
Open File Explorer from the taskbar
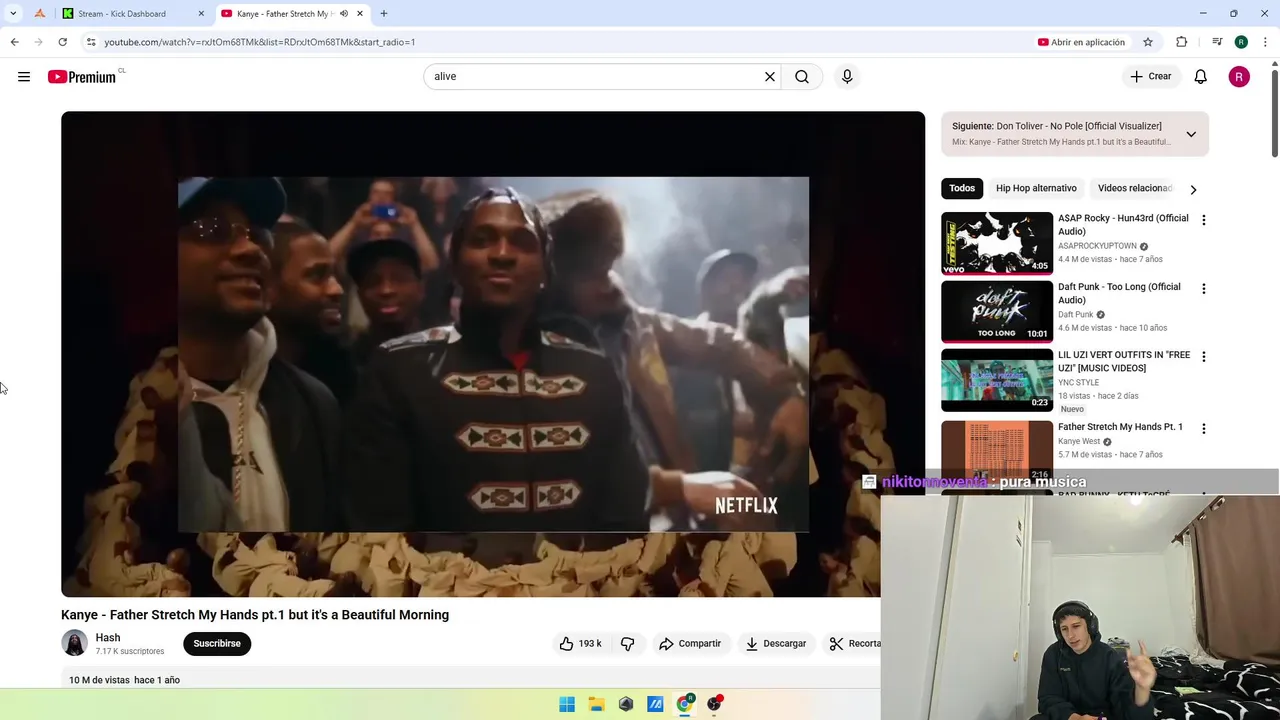click(596, 704)
